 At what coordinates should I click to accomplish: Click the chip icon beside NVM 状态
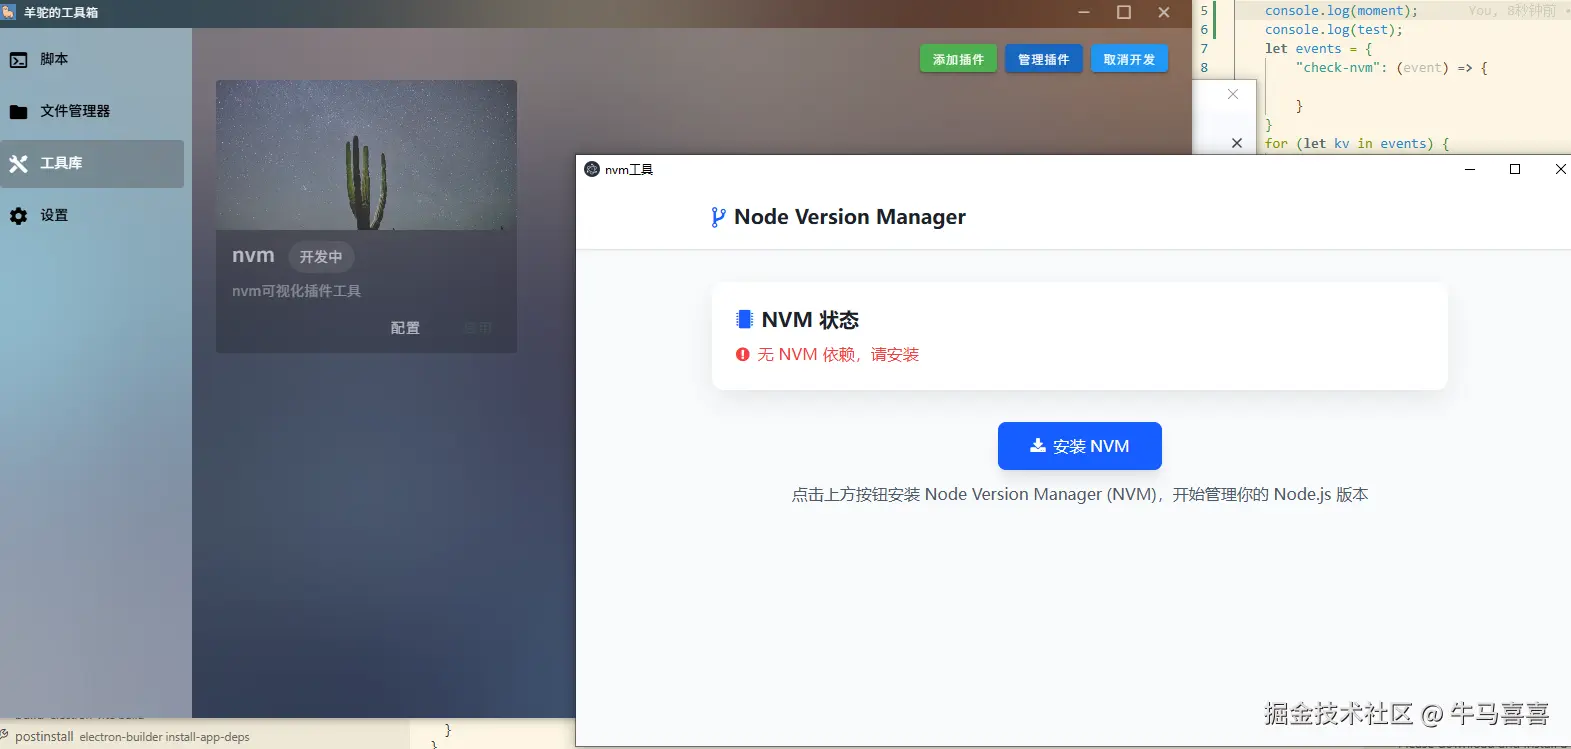744,319
